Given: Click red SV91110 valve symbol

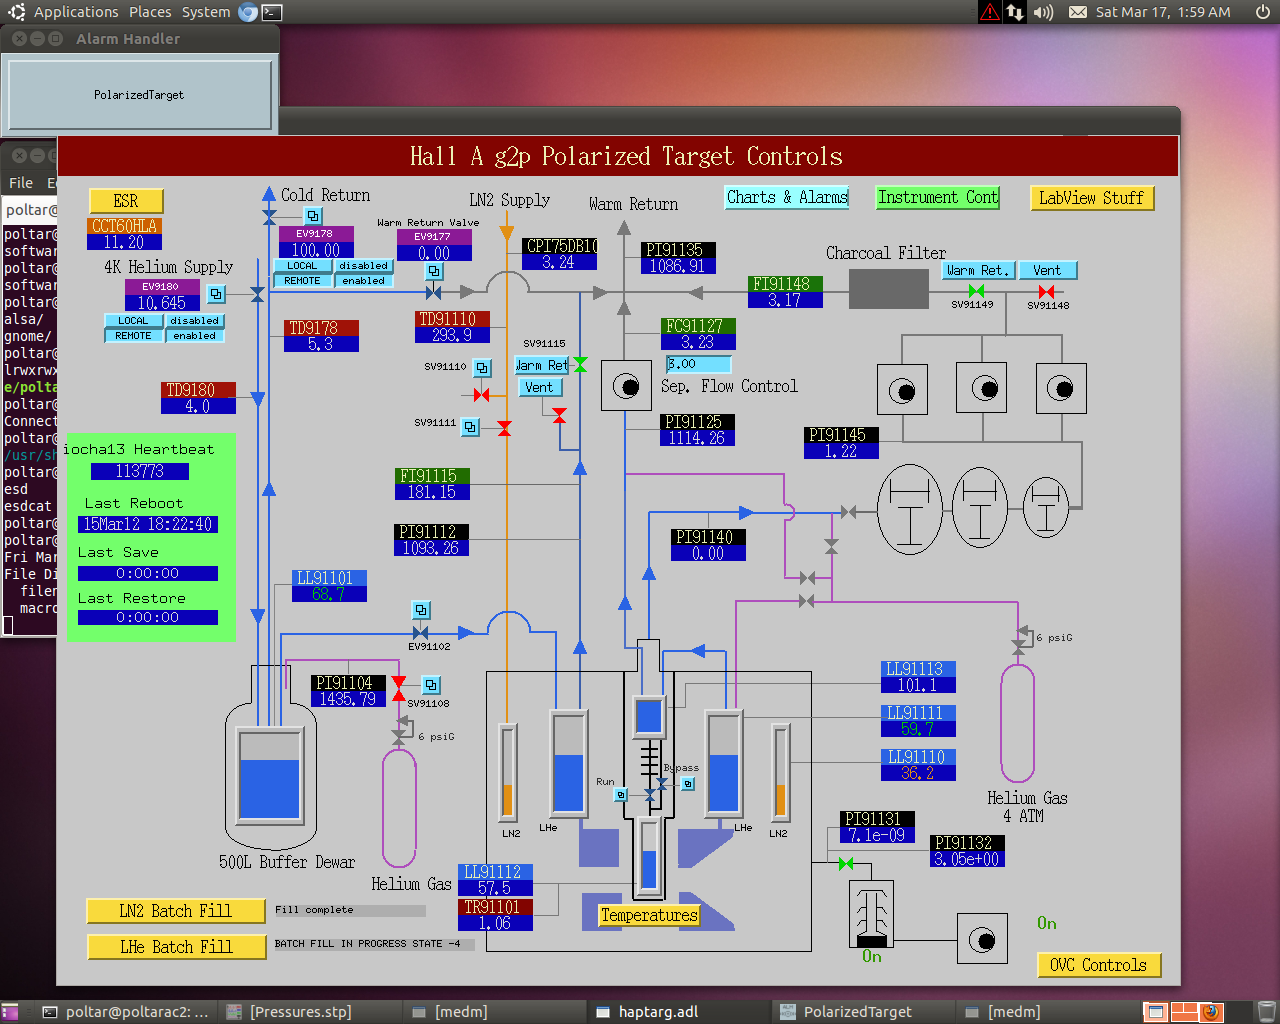Looking at the screenshot, I should click(x=482, y=395).
